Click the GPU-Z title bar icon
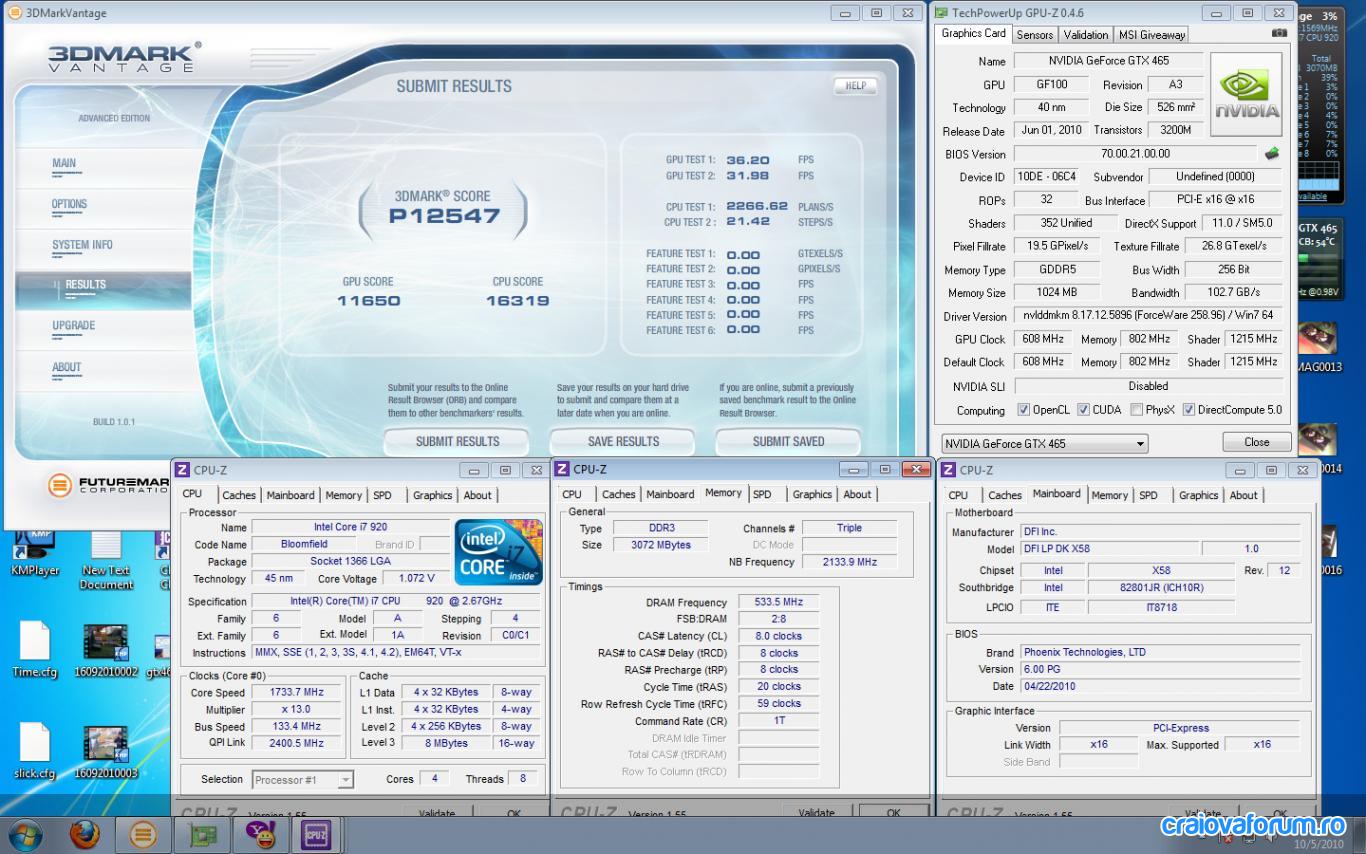The width and height of the screenshot is (1366, 854). coord(941,13)
